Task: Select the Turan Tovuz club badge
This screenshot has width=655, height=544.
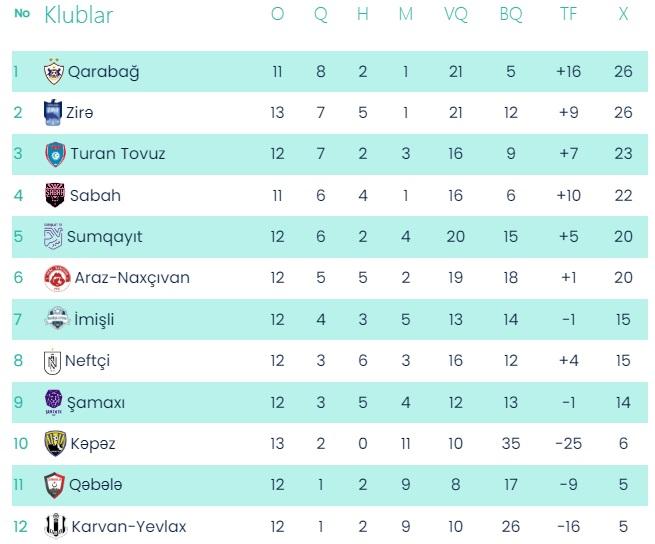Action: coord(54,154)
